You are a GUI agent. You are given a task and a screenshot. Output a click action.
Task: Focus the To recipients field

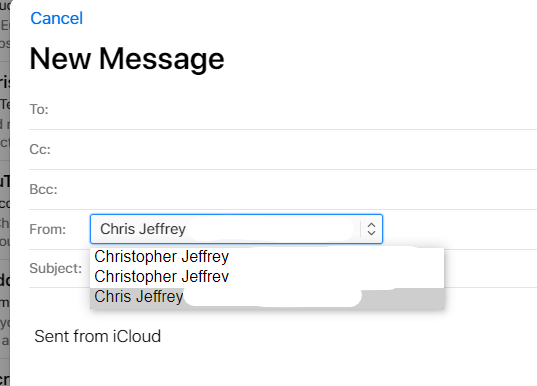click(295, 110)
